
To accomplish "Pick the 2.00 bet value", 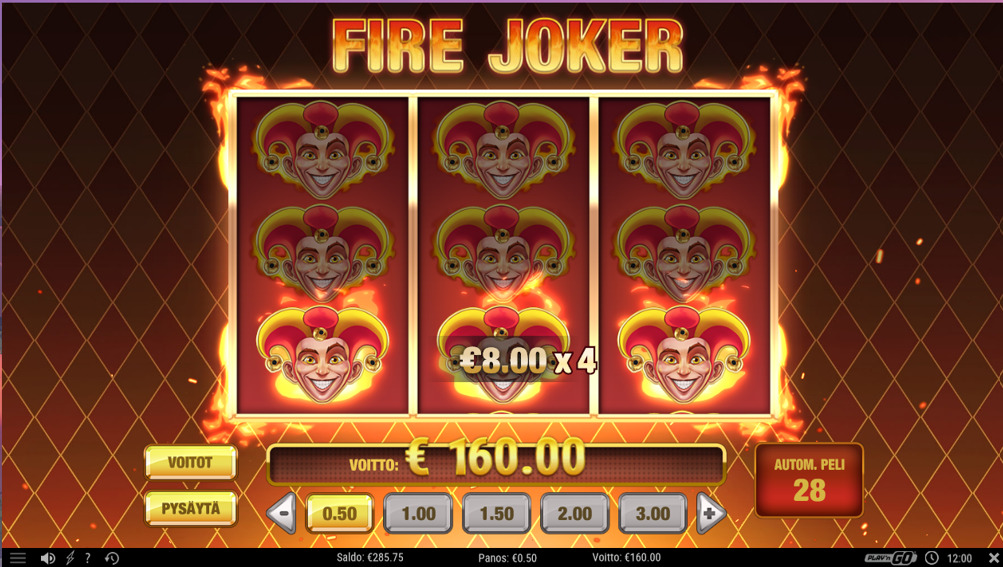I will pyautogui.click(x=574, y=513).
